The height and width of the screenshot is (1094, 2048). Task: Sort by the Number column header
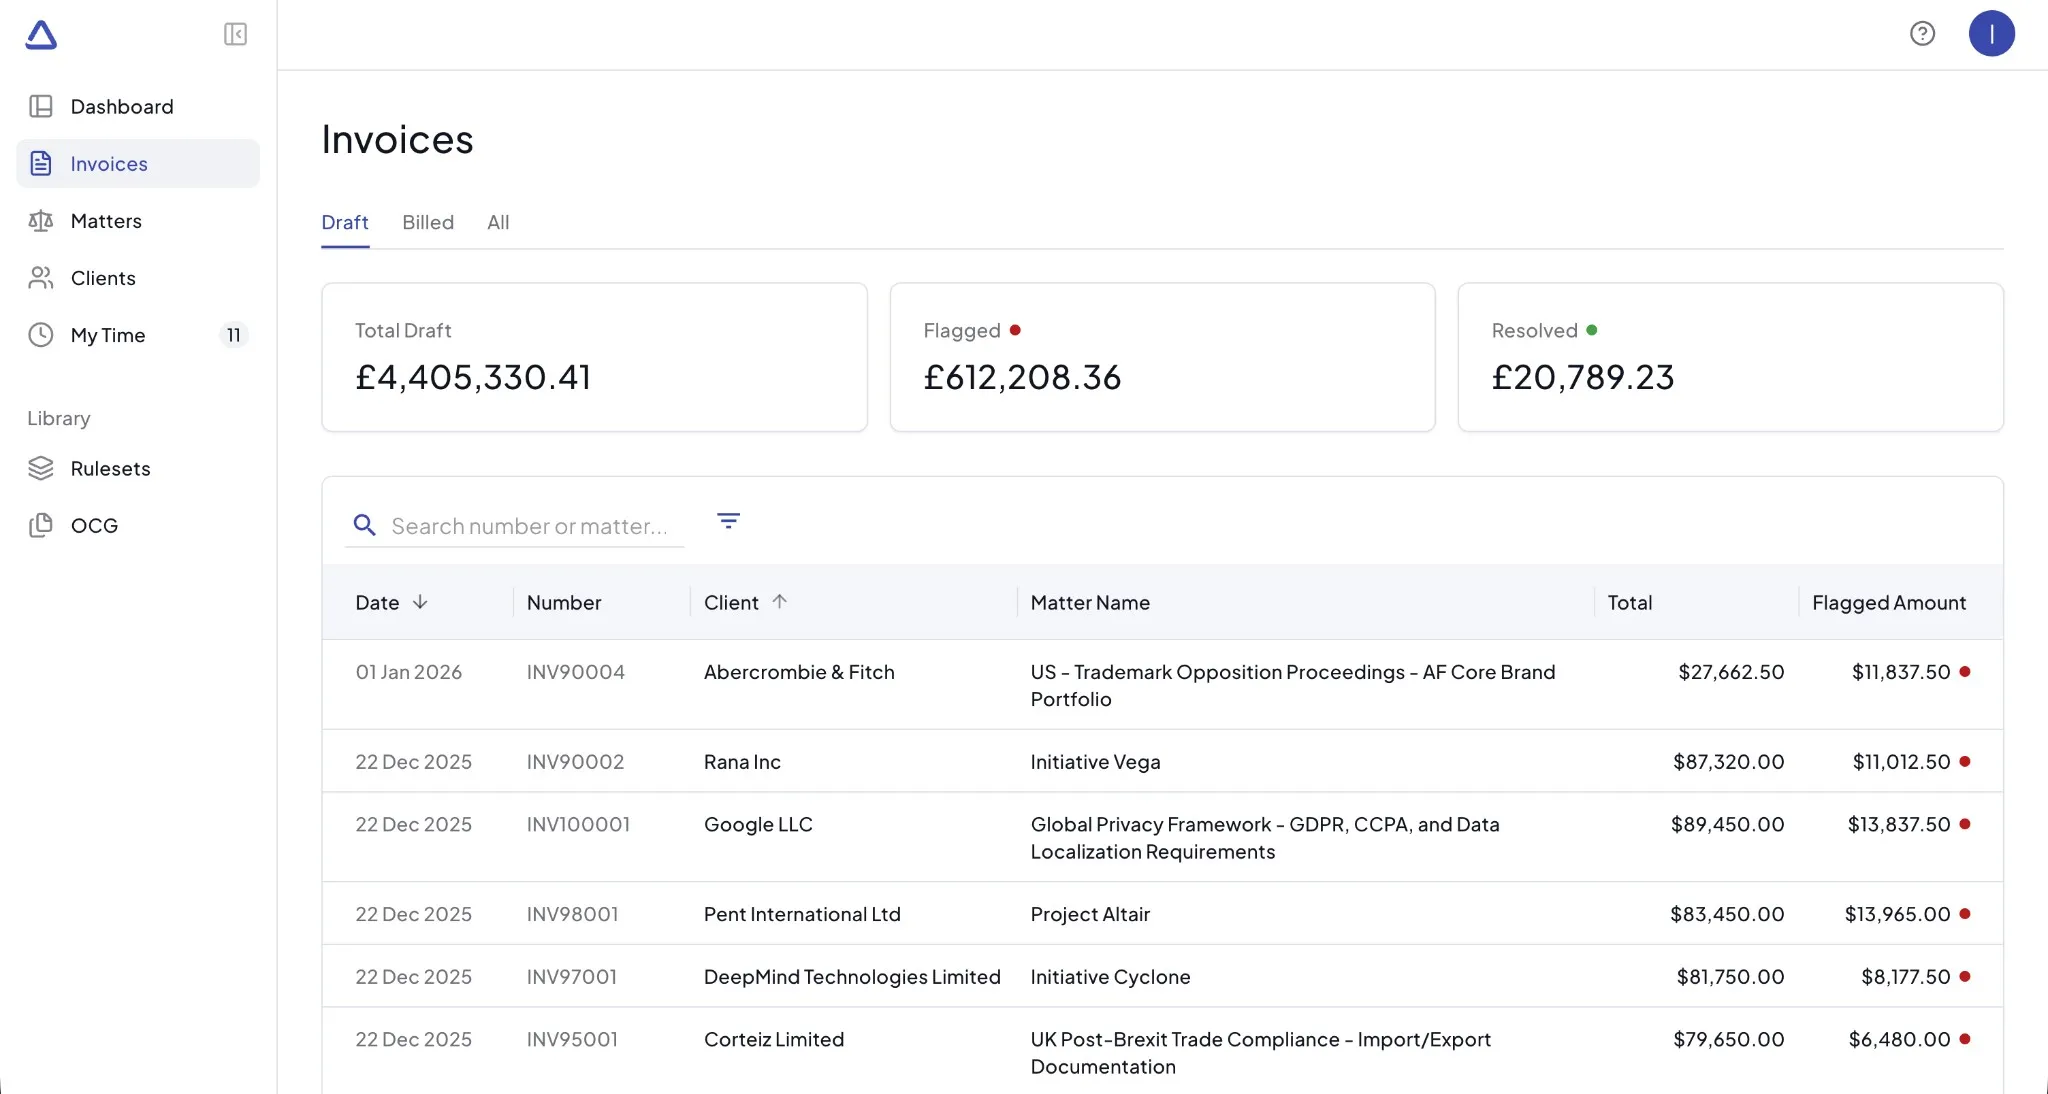click(564, 602)
